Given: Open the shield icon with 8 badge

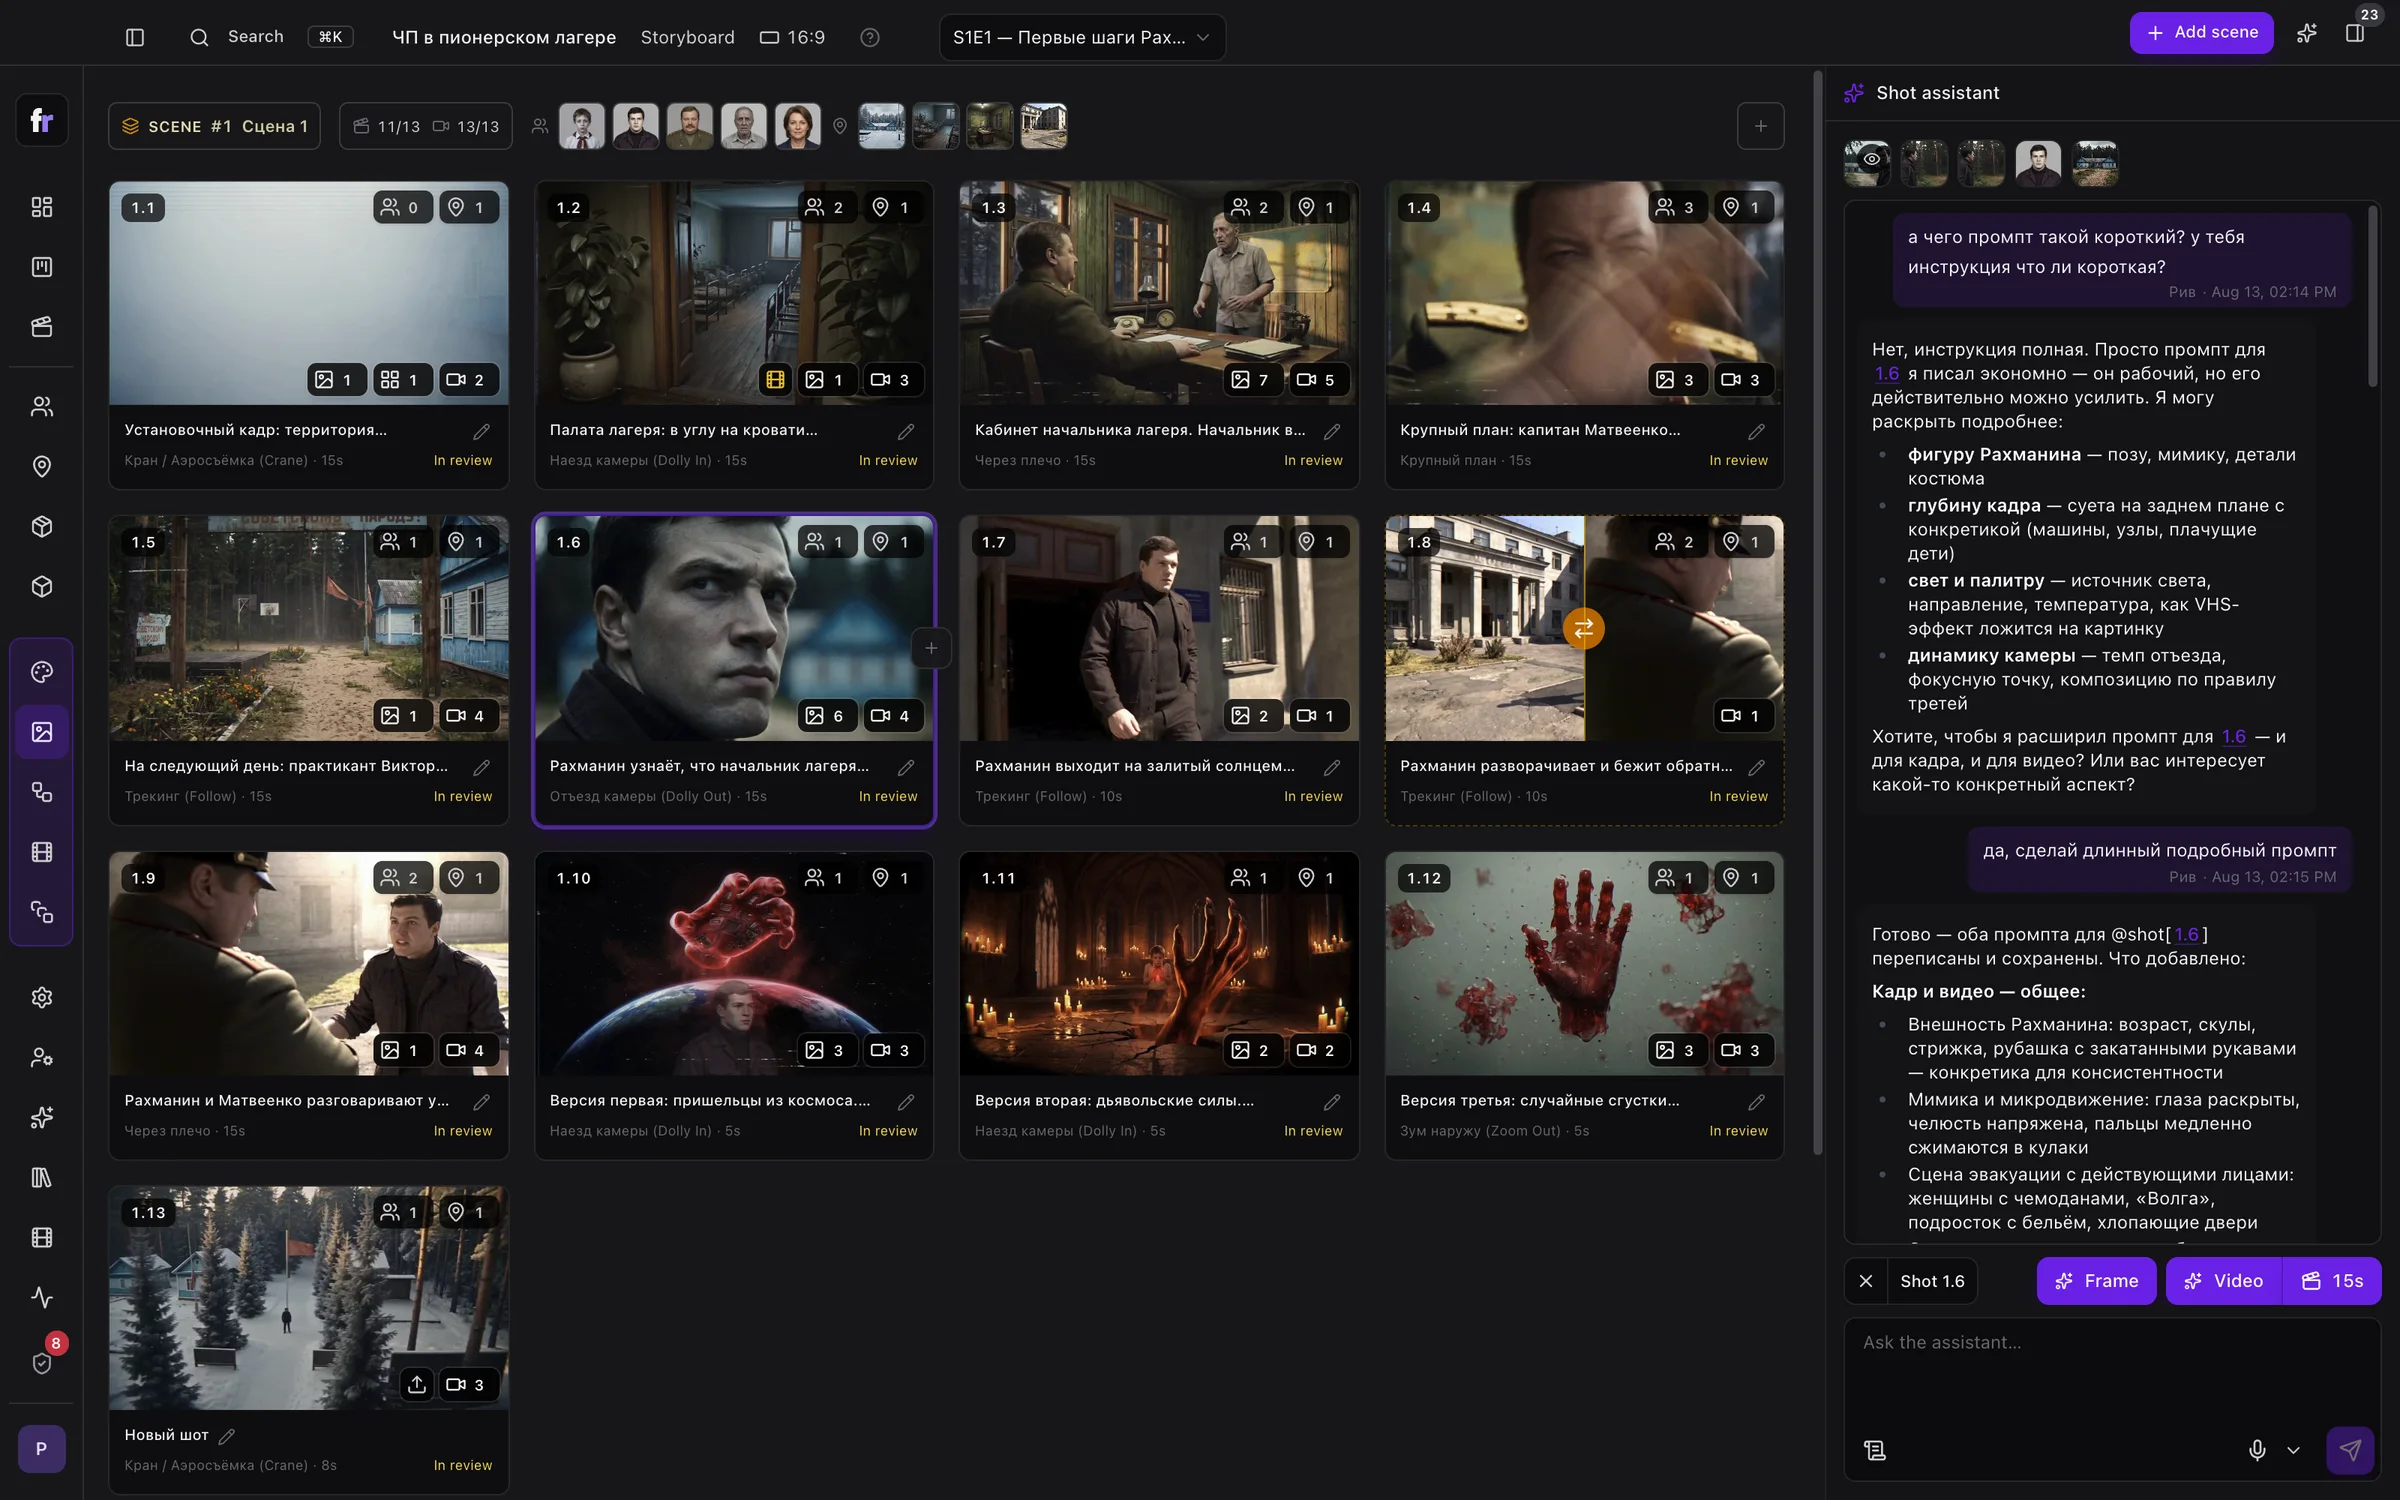Looking at the screenshot, I should point(42,1362).
